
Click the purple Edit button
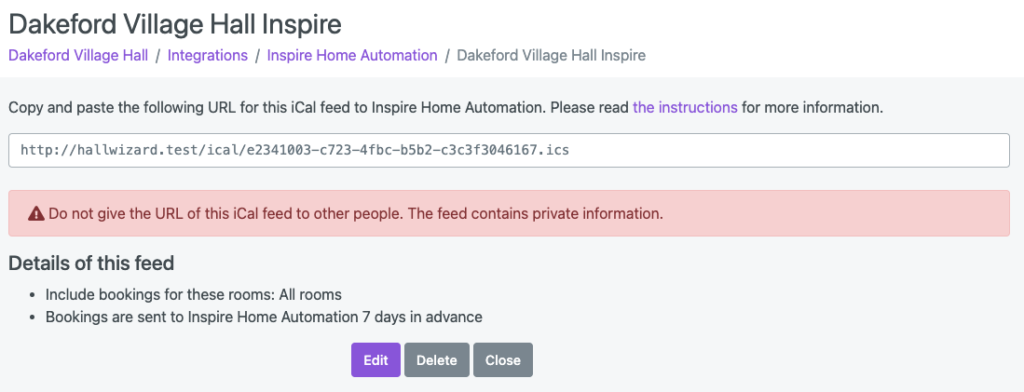(376, 360)
